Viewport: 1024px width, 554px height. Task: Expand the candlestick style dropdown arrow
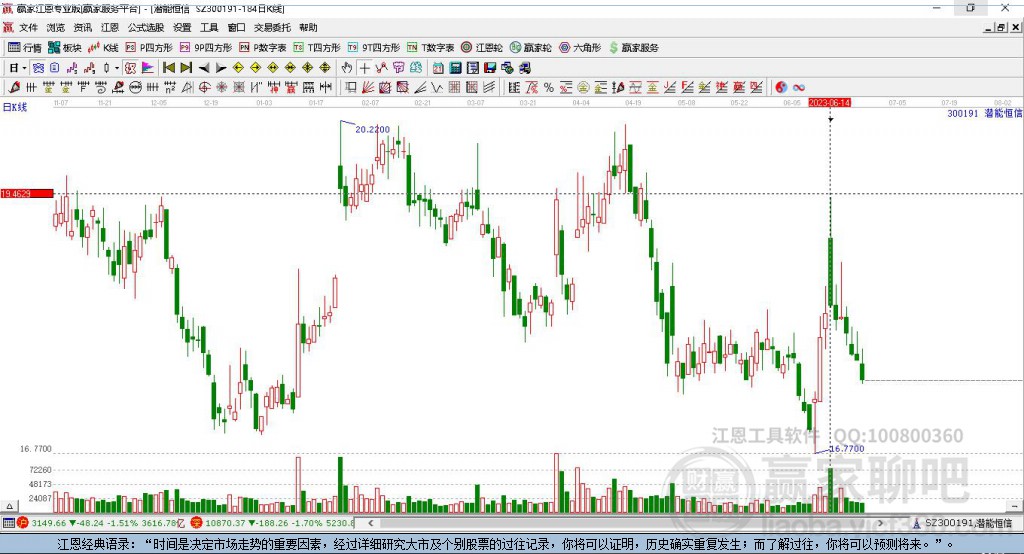coord(117,68)
